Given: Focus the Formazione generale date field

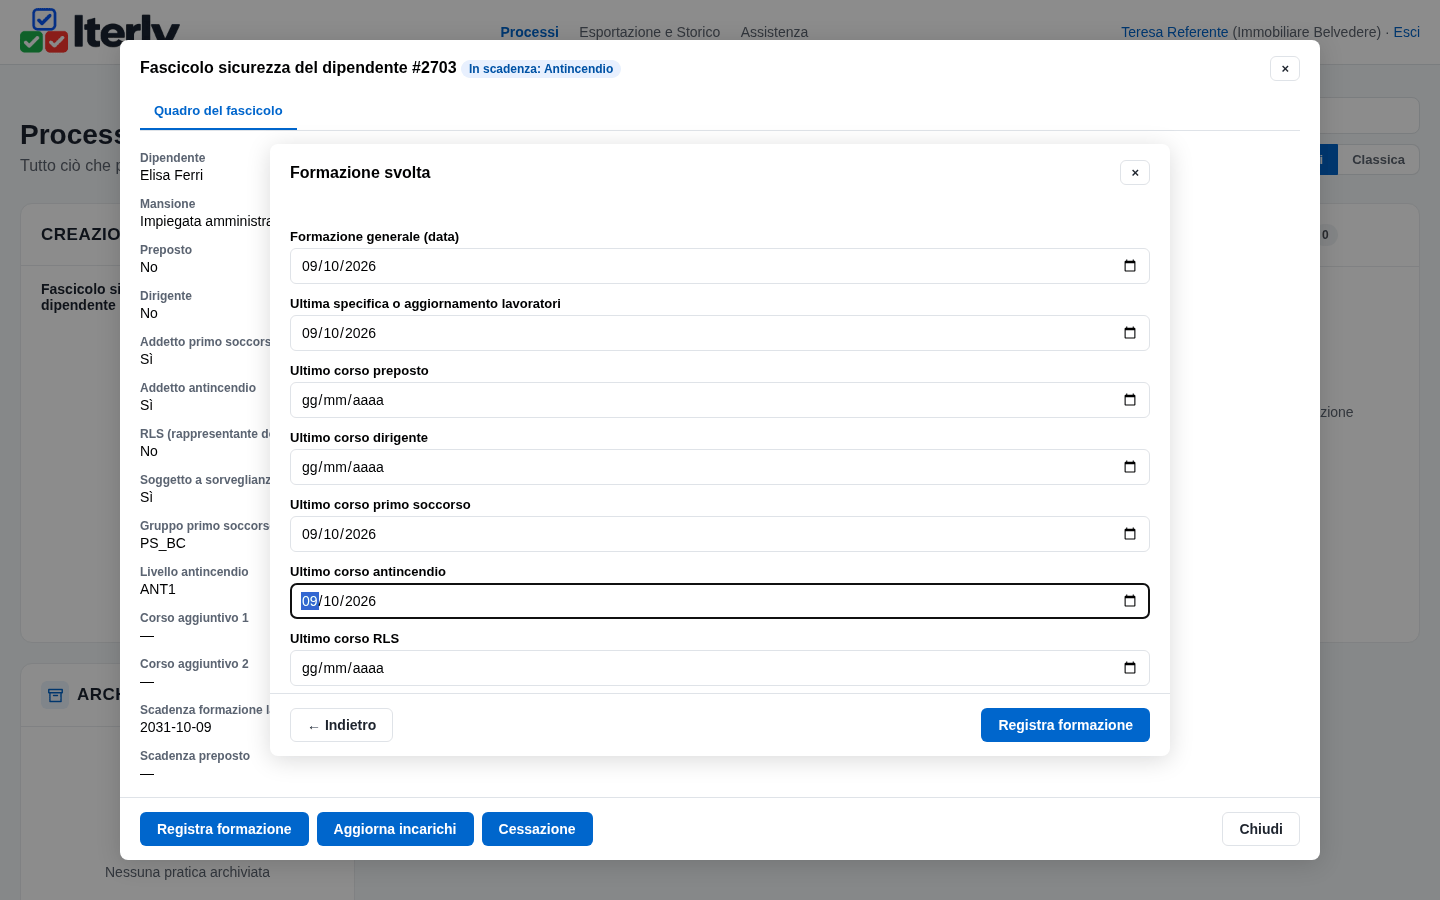Looking at the screenshot, I should click(x=720, y=266).
